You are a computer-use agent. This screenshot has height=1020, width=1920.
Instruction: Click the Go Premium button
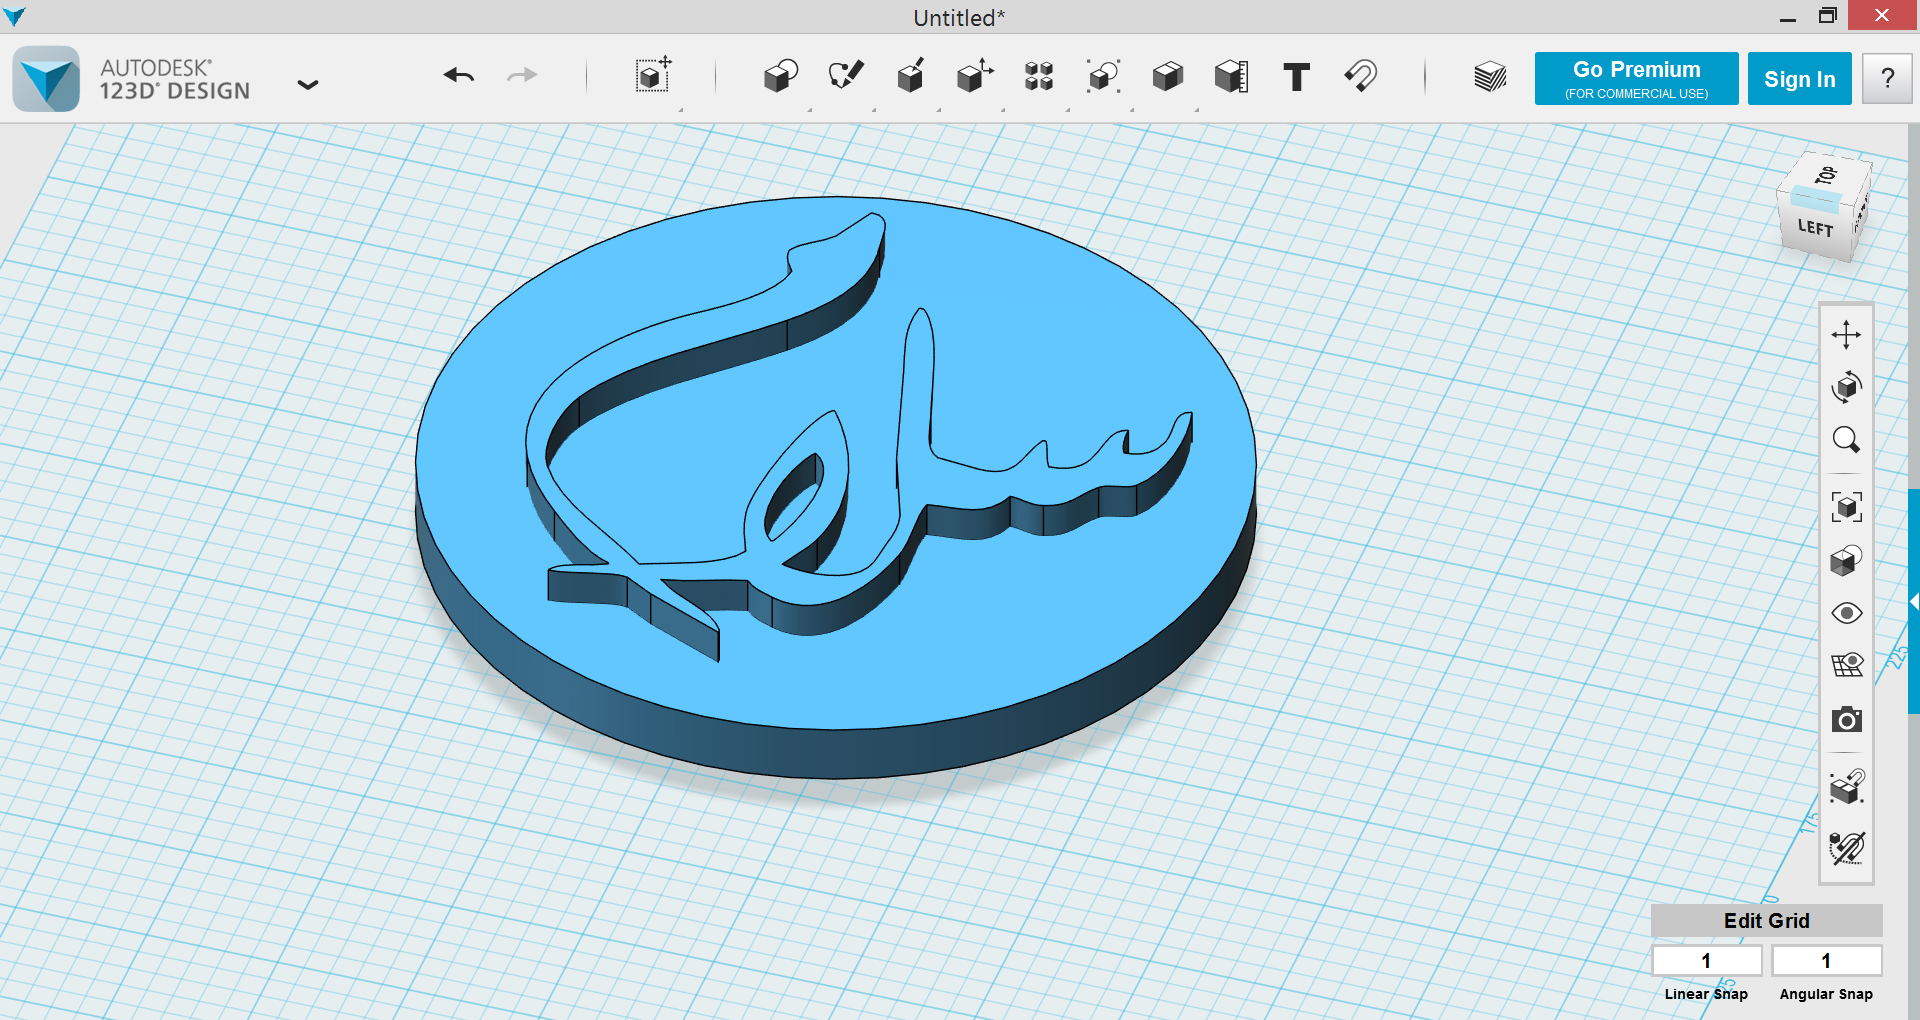pos(1636,78)
